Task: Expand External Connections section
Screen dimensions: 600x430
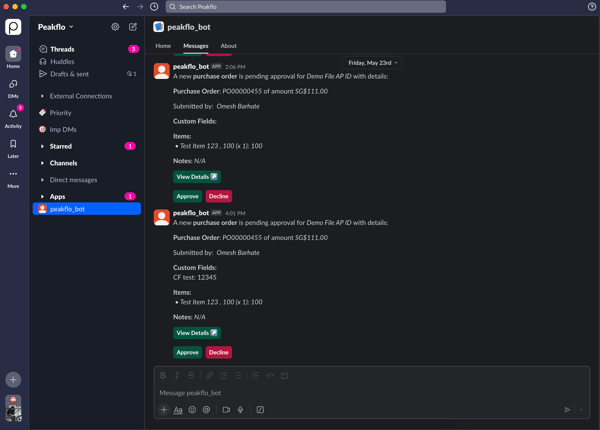Action: tap(80, 96)
